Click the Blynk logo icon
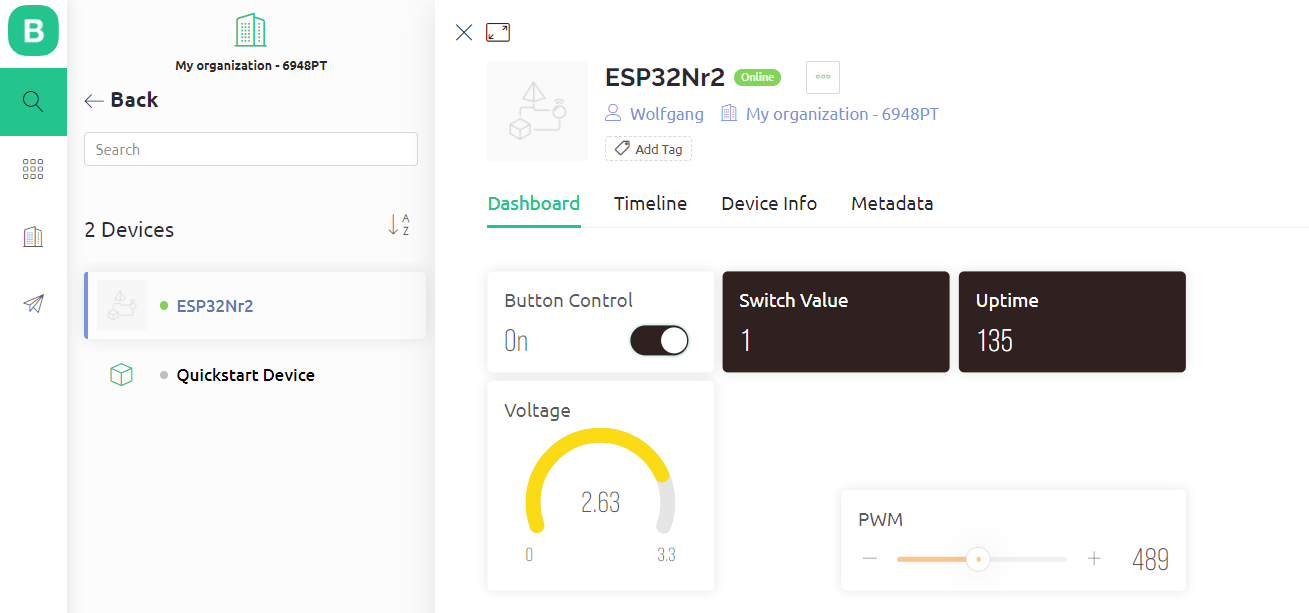 coord(33,31)
